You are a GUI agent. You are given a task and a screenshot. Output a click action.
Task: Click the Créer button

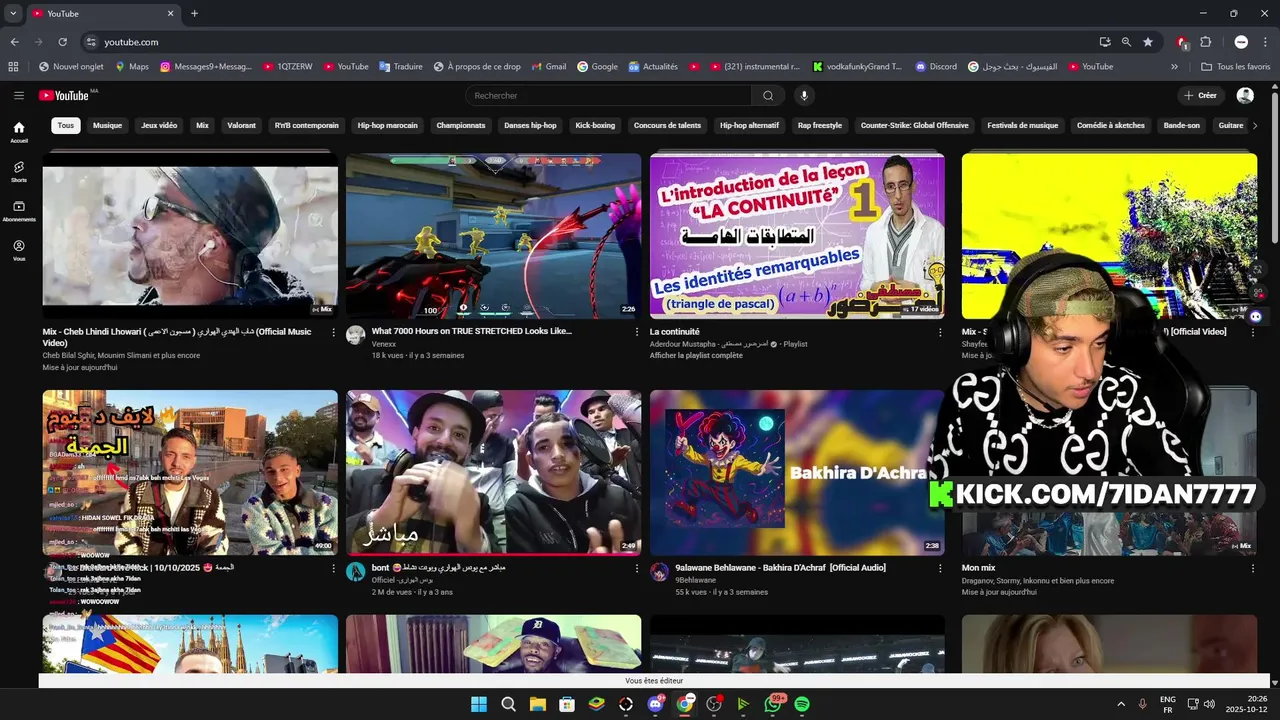pyautogui.click(x=1200, y=95)
